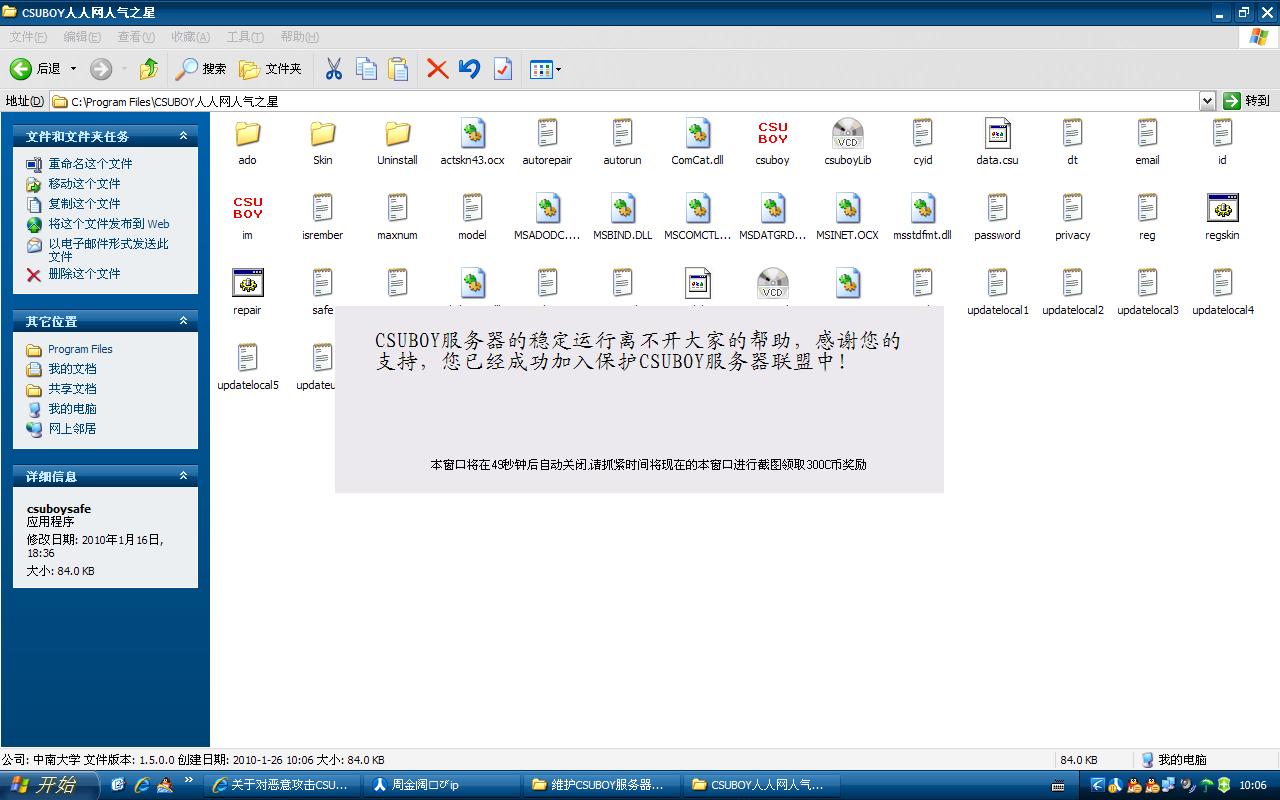The height and width of the screenshot is (800, 1280).
Task: Collapse the 详细信息 panel
Action: [x=183, y=476]
